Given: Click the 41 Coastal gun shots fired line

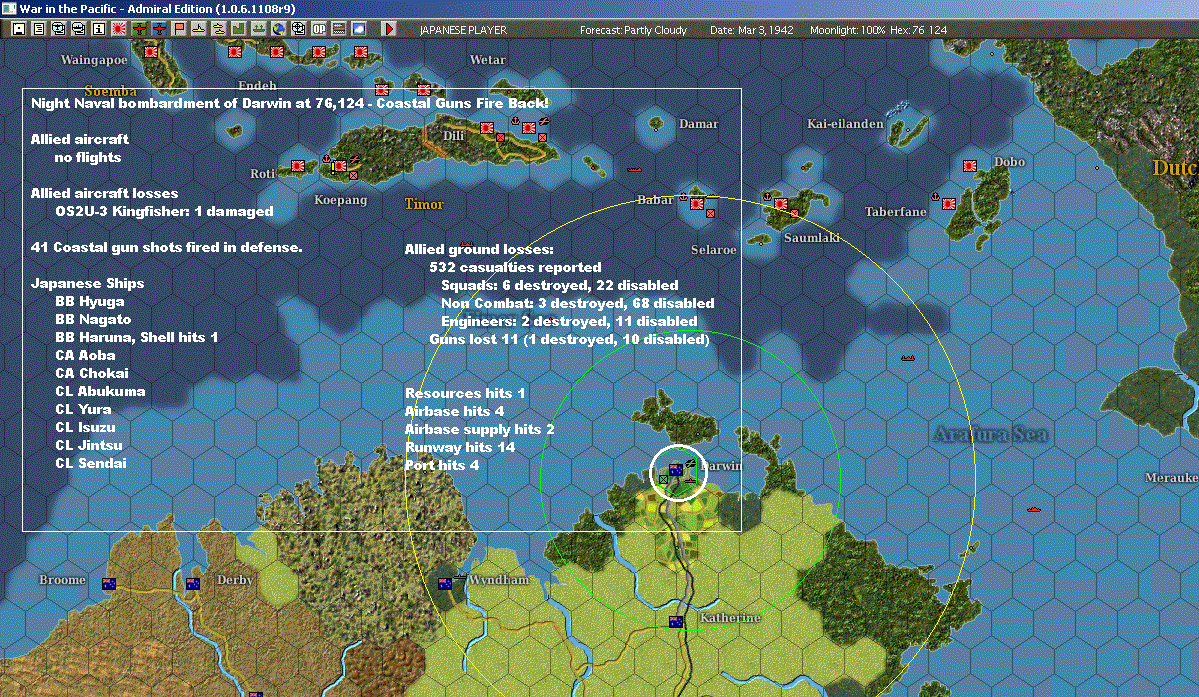Looking at the screenshot, I should (x=167, y=247).
